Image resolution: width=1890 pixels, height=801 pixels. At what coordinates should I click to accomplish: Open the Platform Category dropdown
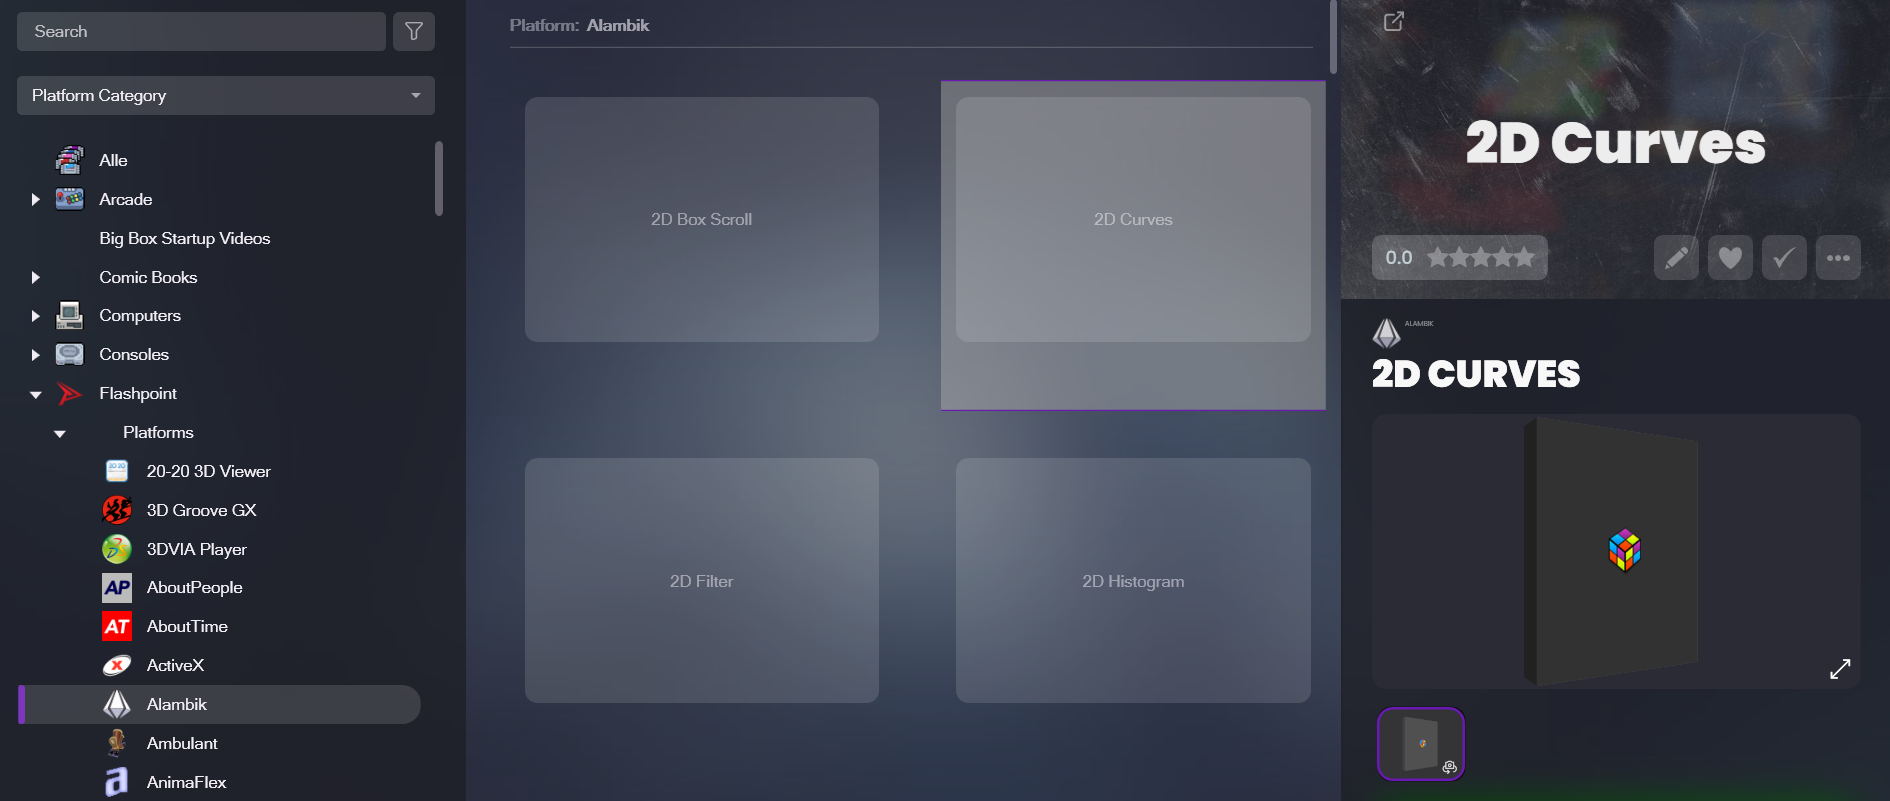click(225, 96)
